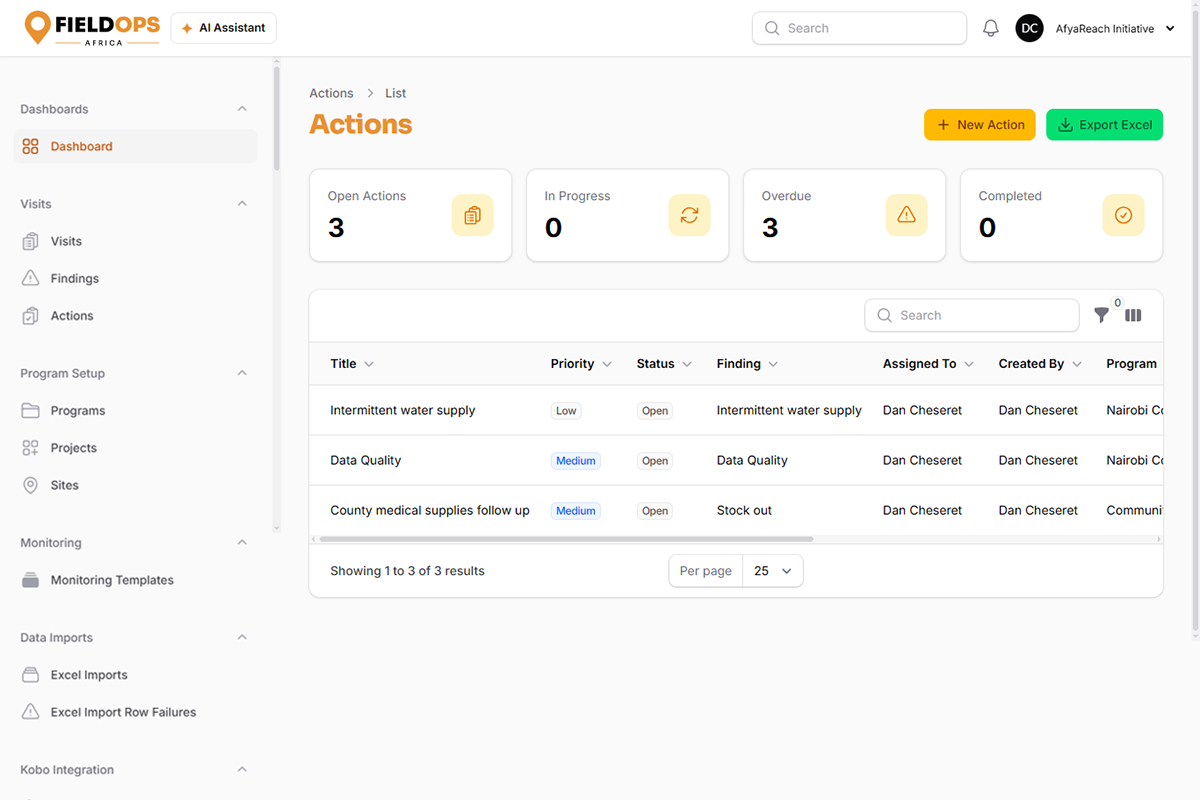1200x800 pixels.
Task: Collapse the Monitoring sidebar section
Action: coord(242,543)
